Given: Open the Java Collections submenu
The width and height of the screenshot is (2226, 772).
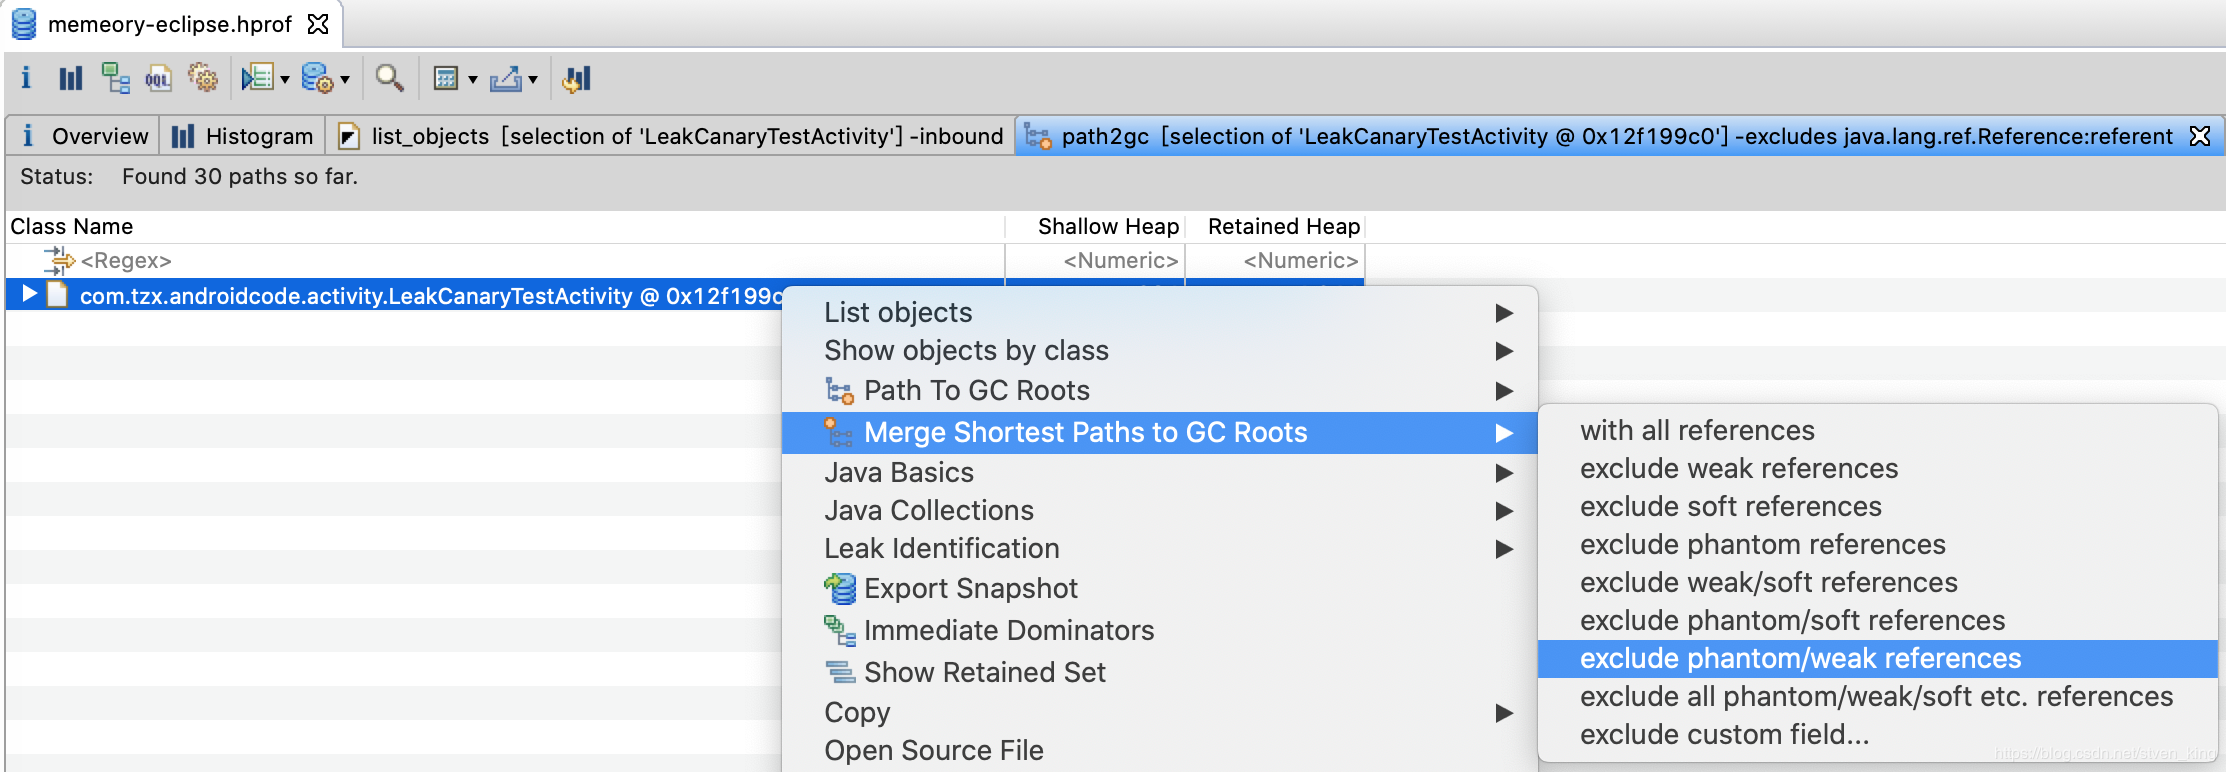Looking at the screenshot, I should [x=1160, y=511].
